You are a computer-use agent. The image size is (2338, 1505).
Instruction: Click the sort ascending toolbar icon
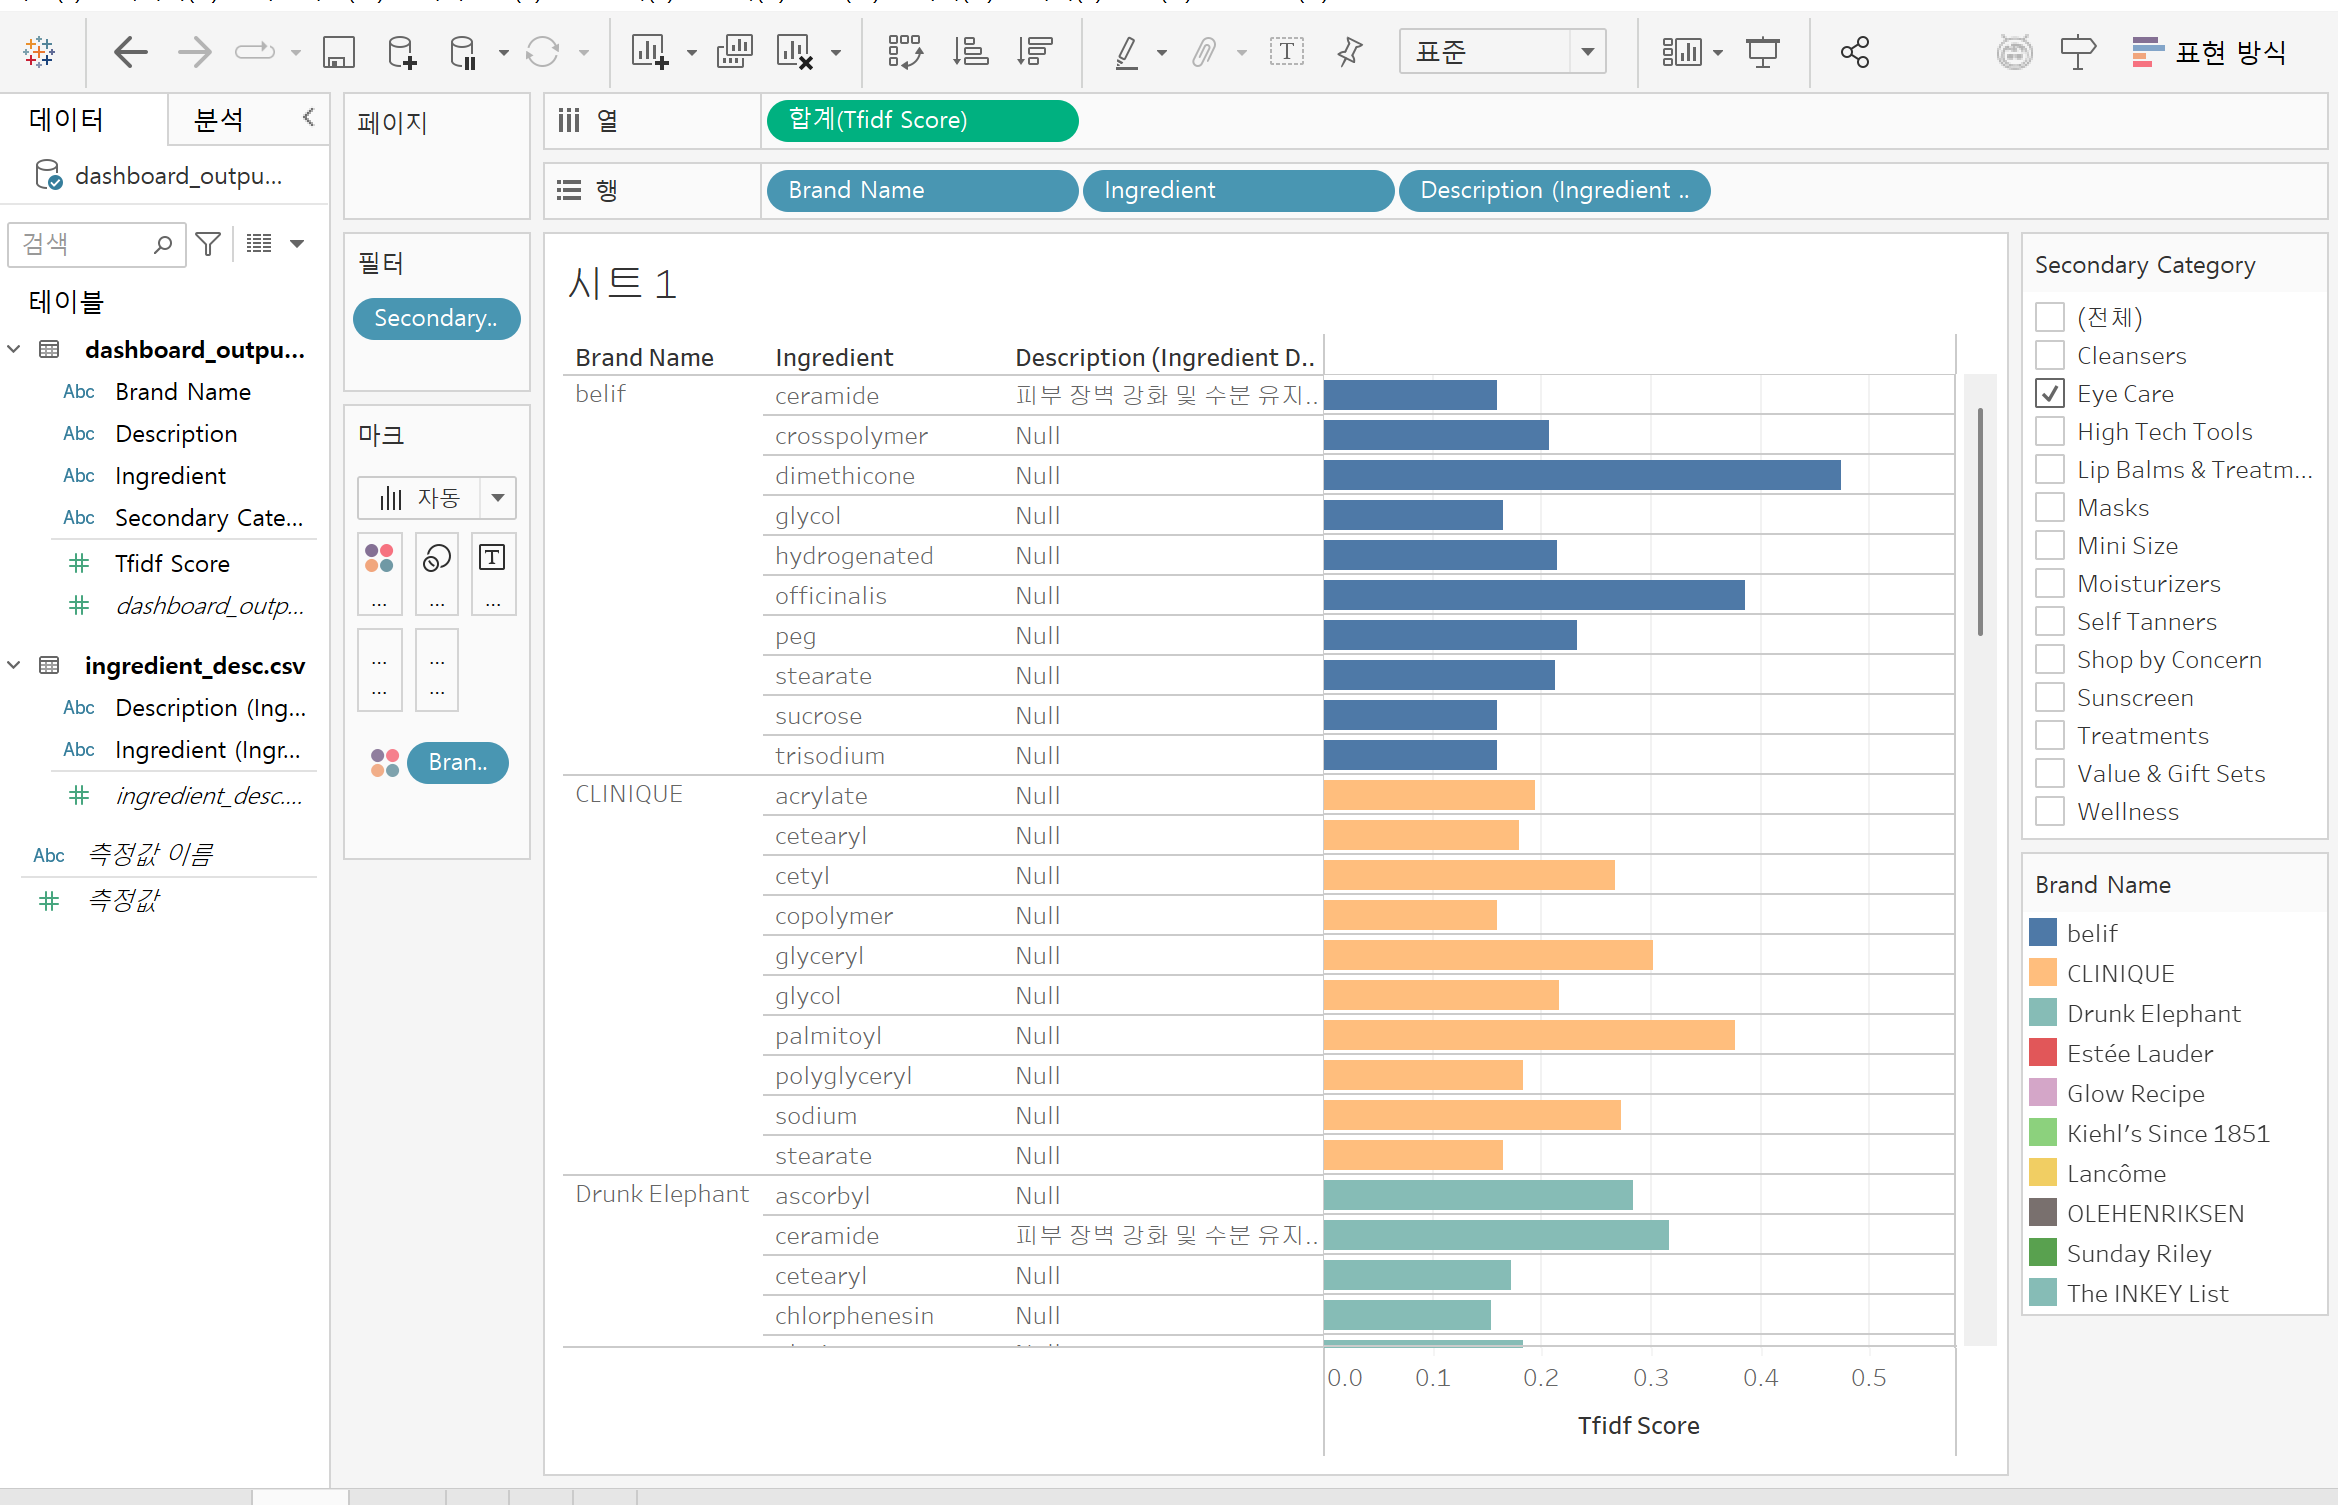click(970, 52)
